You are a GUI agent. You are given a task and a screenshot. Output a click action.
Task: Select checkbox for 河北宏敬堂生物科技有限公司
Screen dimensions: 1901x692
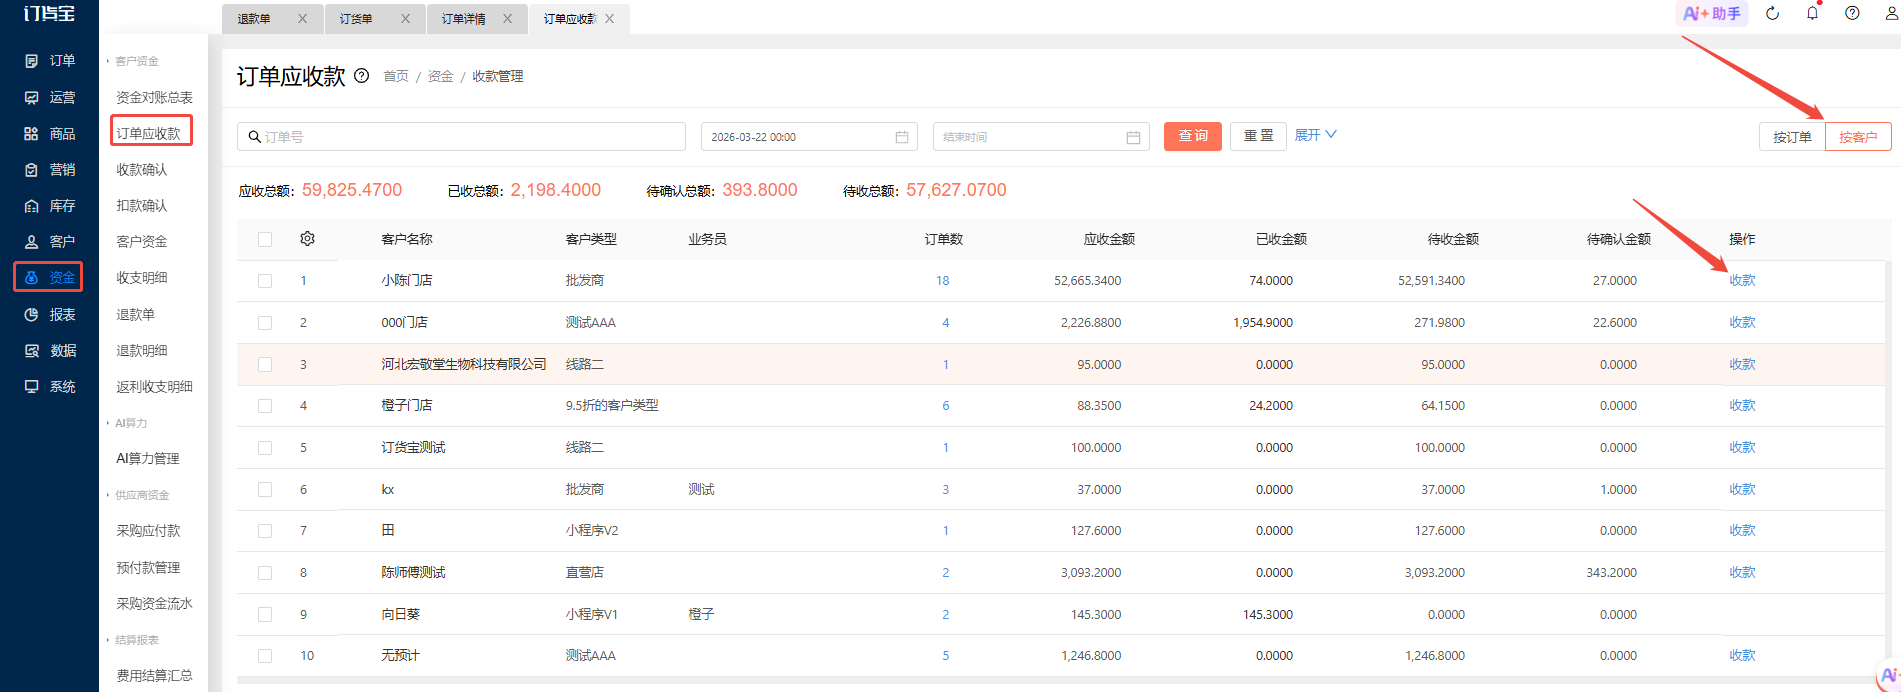click(x=265, y=365)
